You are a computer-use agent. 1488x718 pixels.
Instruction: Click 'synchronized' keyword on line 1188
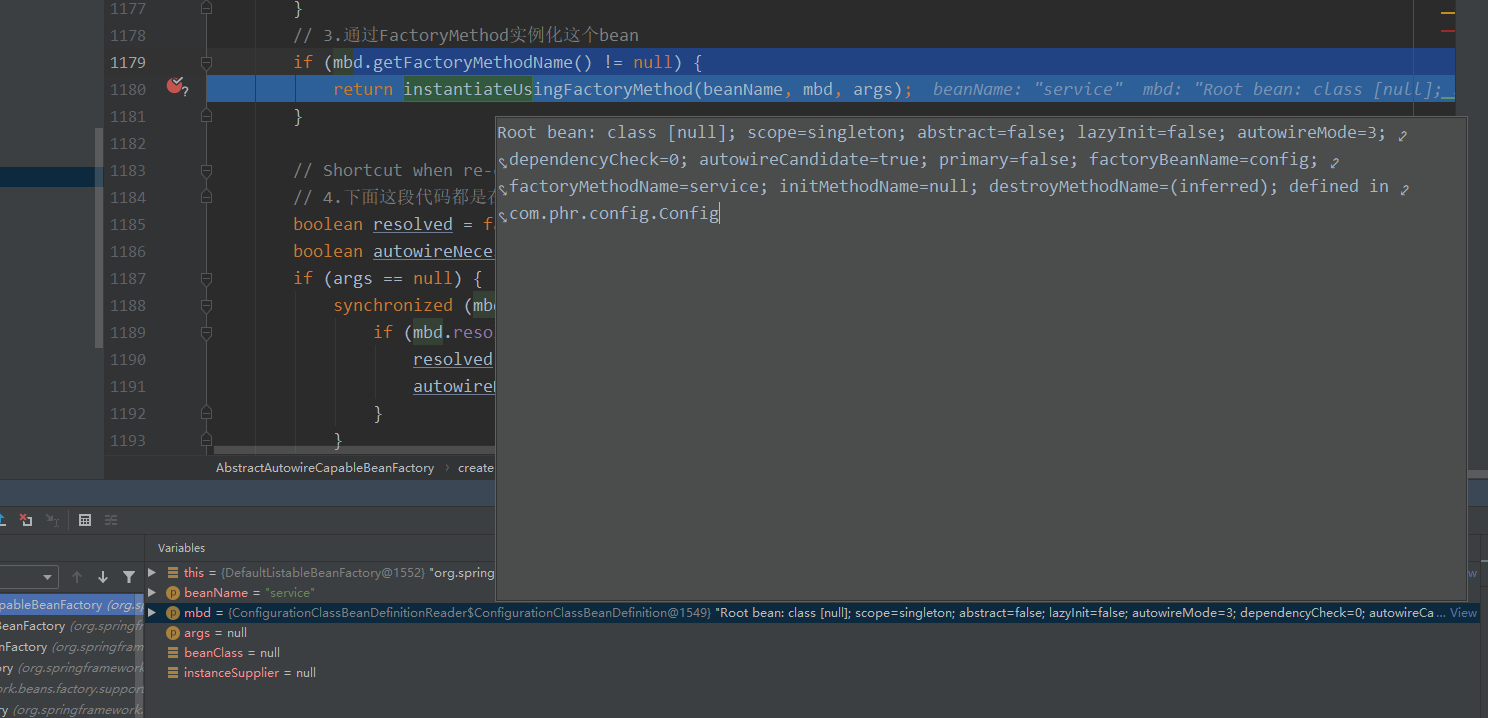tap(393, 305)
